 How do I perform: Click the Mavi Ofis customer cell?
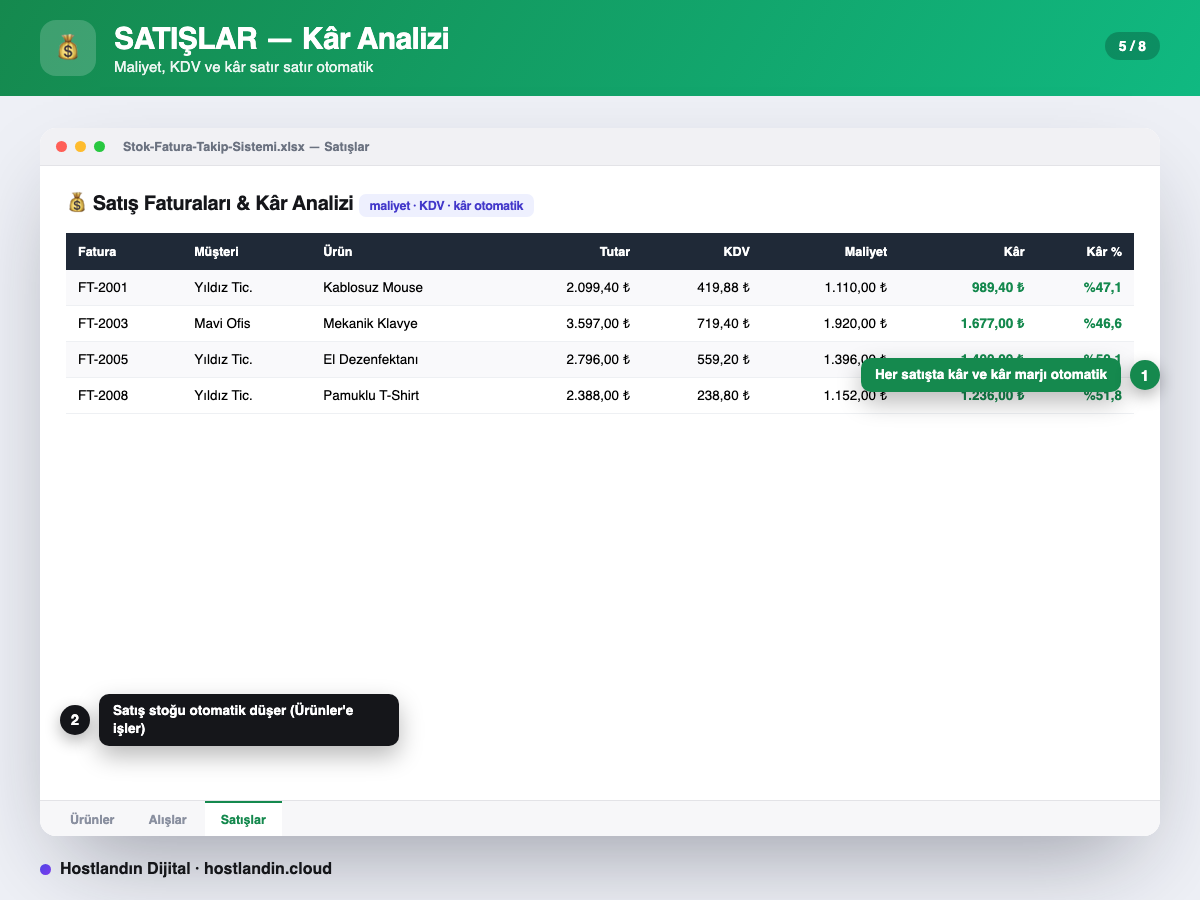222,324
